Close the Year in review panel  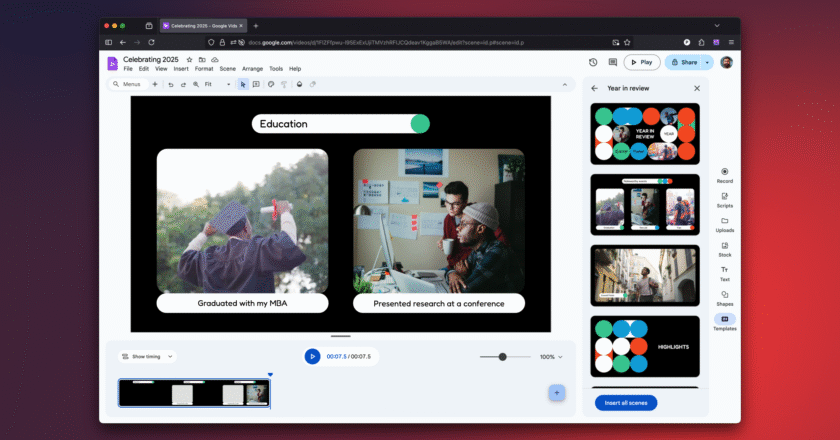tap(697, 88)
